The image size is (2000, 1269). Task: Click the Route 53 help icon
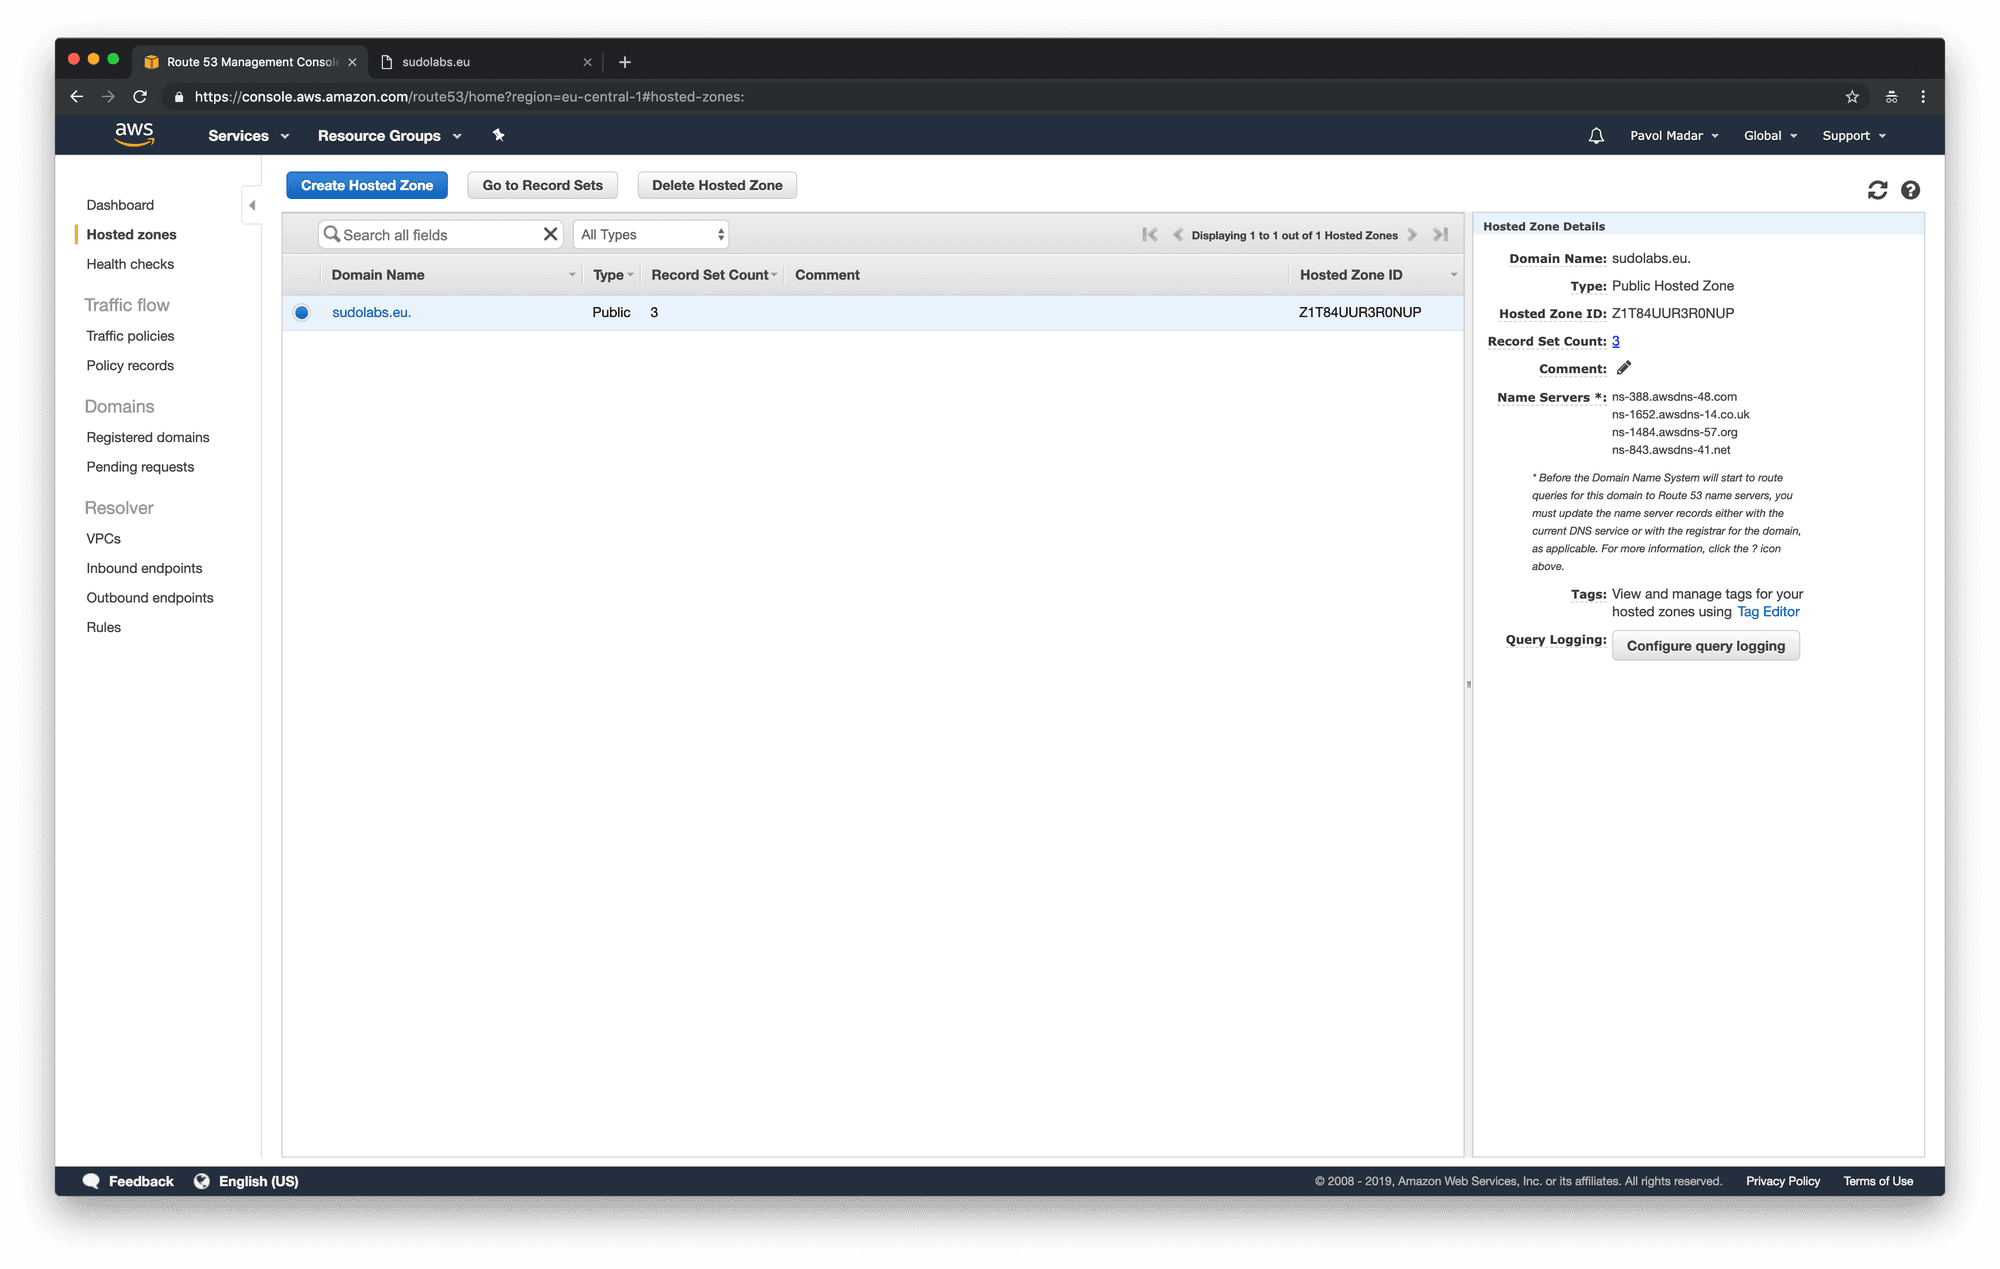1910,189
